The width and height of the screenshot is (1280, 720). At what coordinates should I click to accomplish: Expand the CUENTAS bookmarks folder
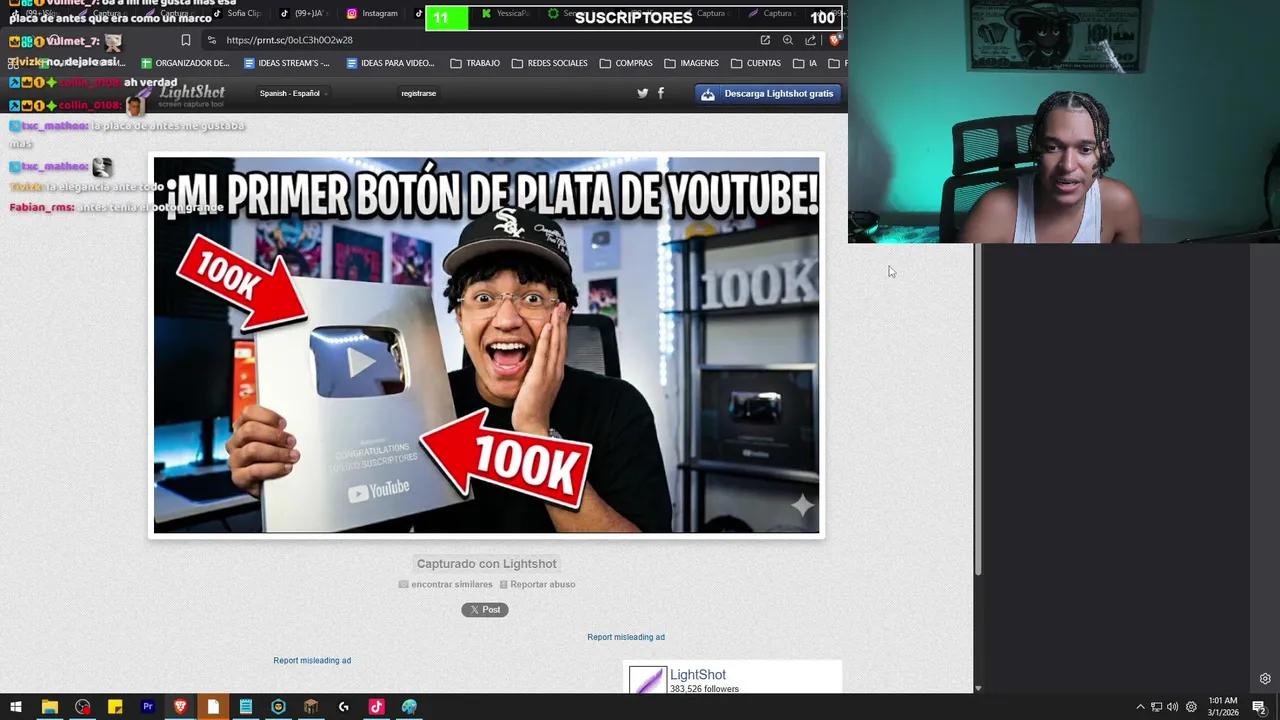(756, 63)
